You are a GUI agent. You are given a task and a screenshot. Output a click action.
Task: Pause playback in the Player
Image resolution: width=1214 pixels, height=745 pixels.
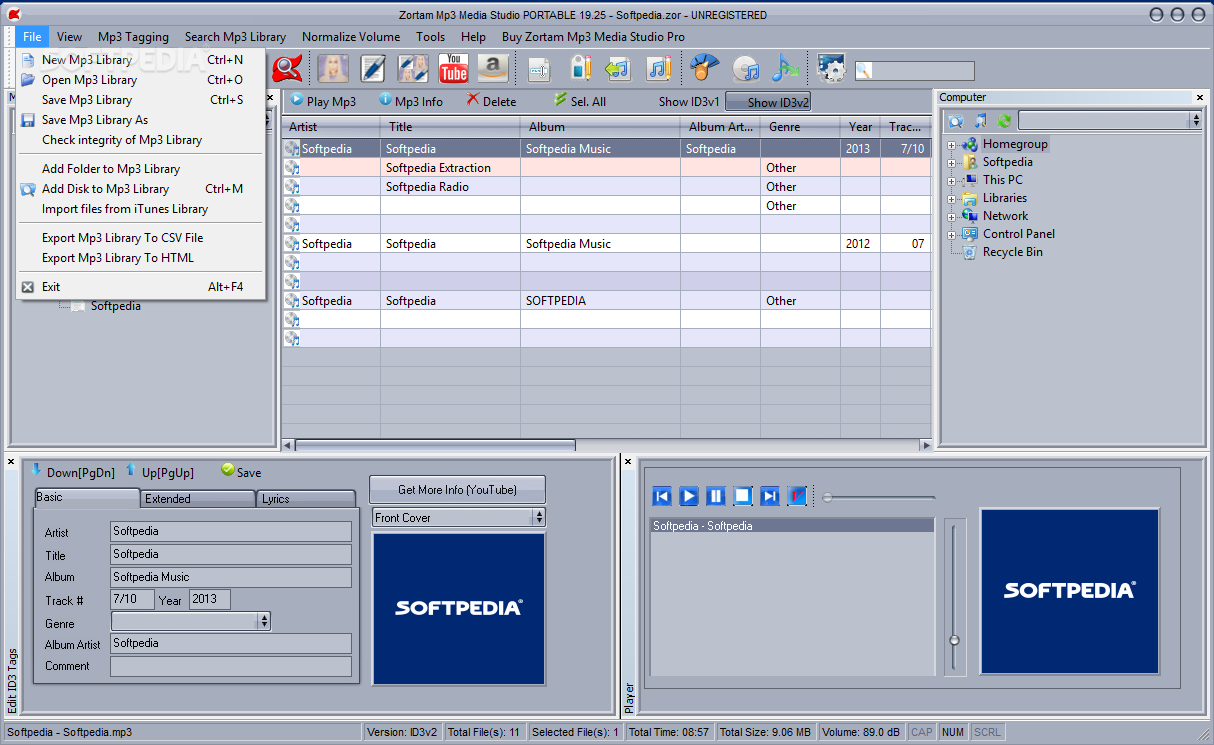click(716, 496)
